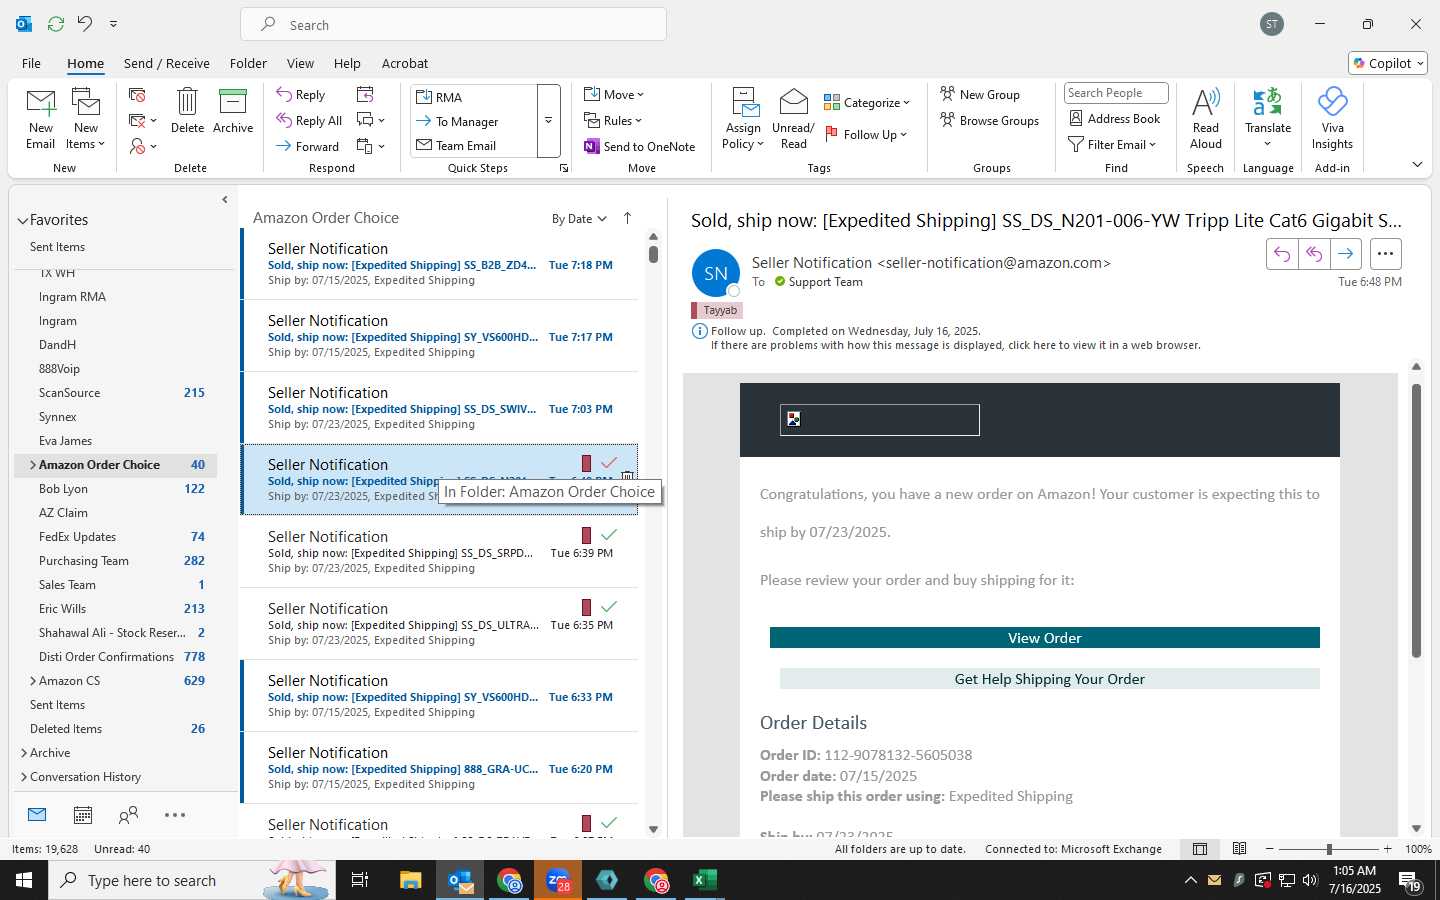Open the Quick Steps dialog launcher
Image resolution: width=1440 pixels, height=900 pixels.
(x=564, y=169)
